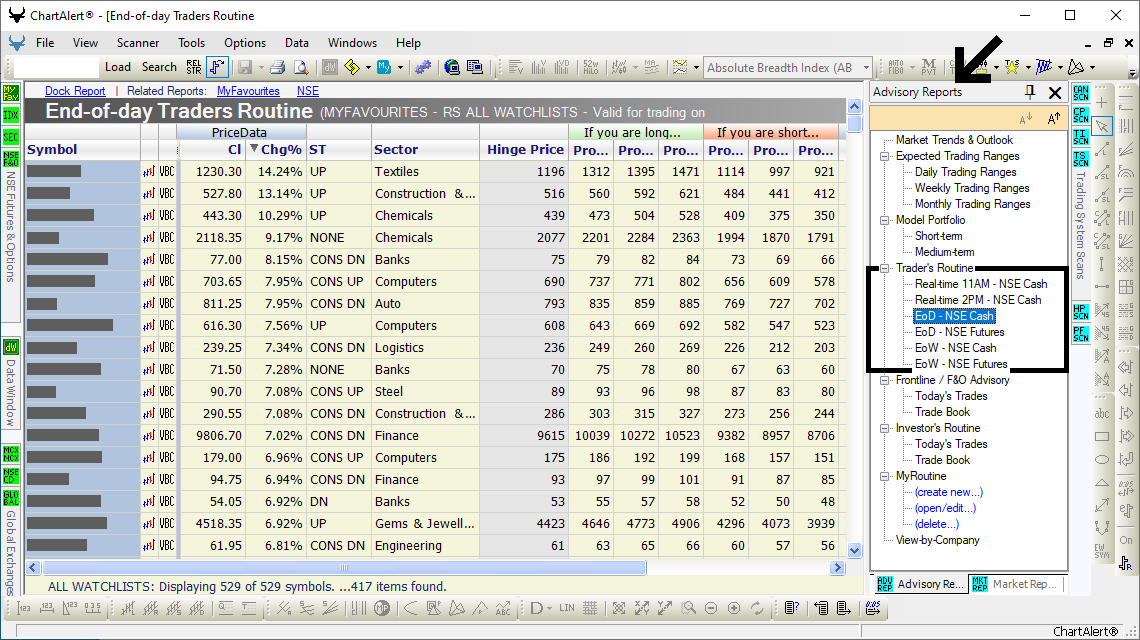Open Market Trends & Outlook report
Screen dimensions: 1140x640
click(954, 140)
